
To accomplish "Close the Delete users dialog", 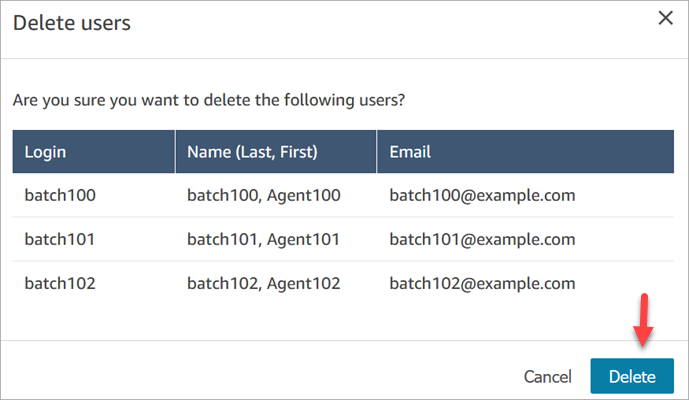I will 664,19.
